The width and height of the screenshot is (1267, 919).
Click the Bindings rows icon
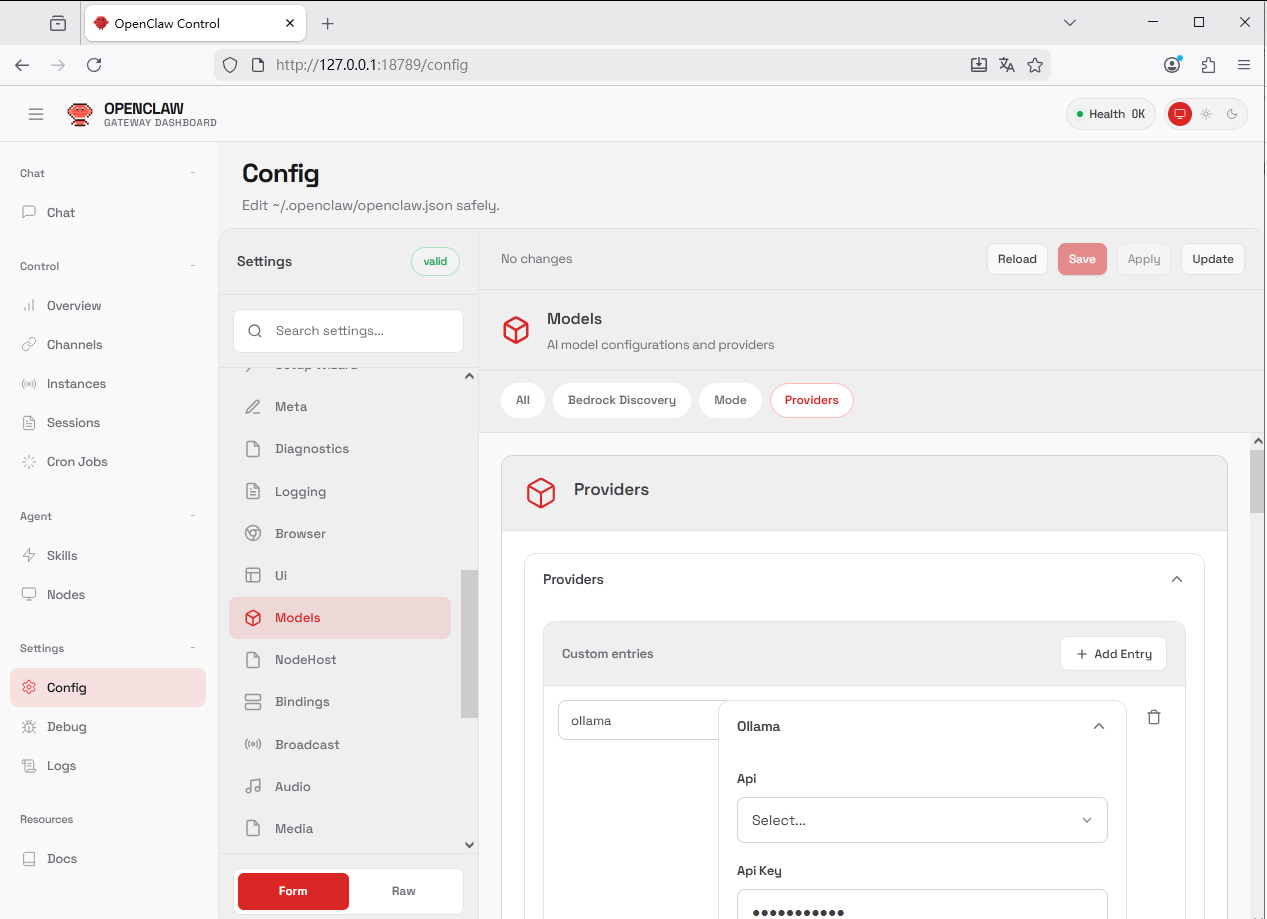(253, 702)
